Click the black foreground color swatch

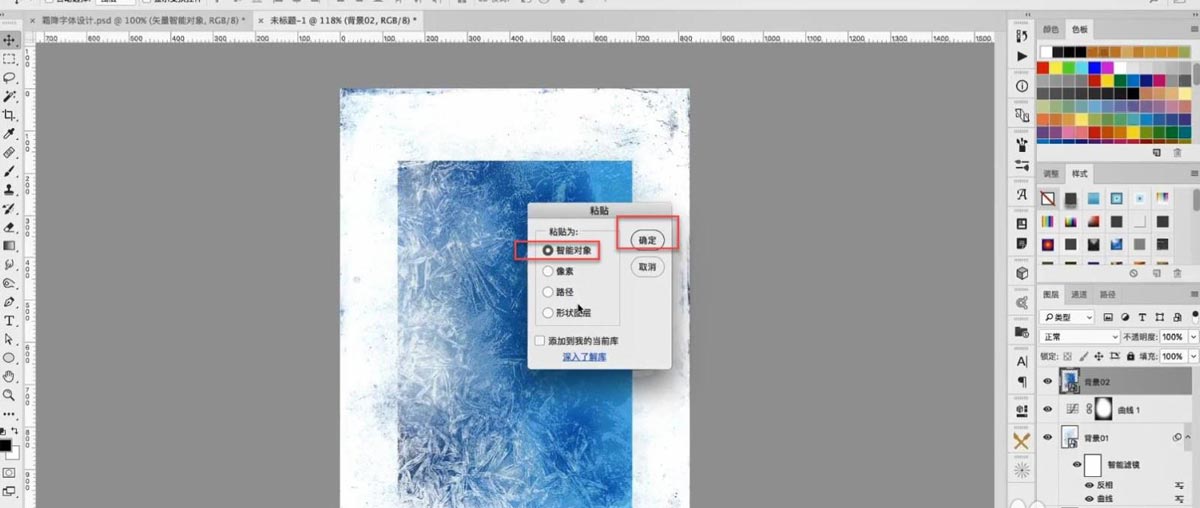point(5,446)
